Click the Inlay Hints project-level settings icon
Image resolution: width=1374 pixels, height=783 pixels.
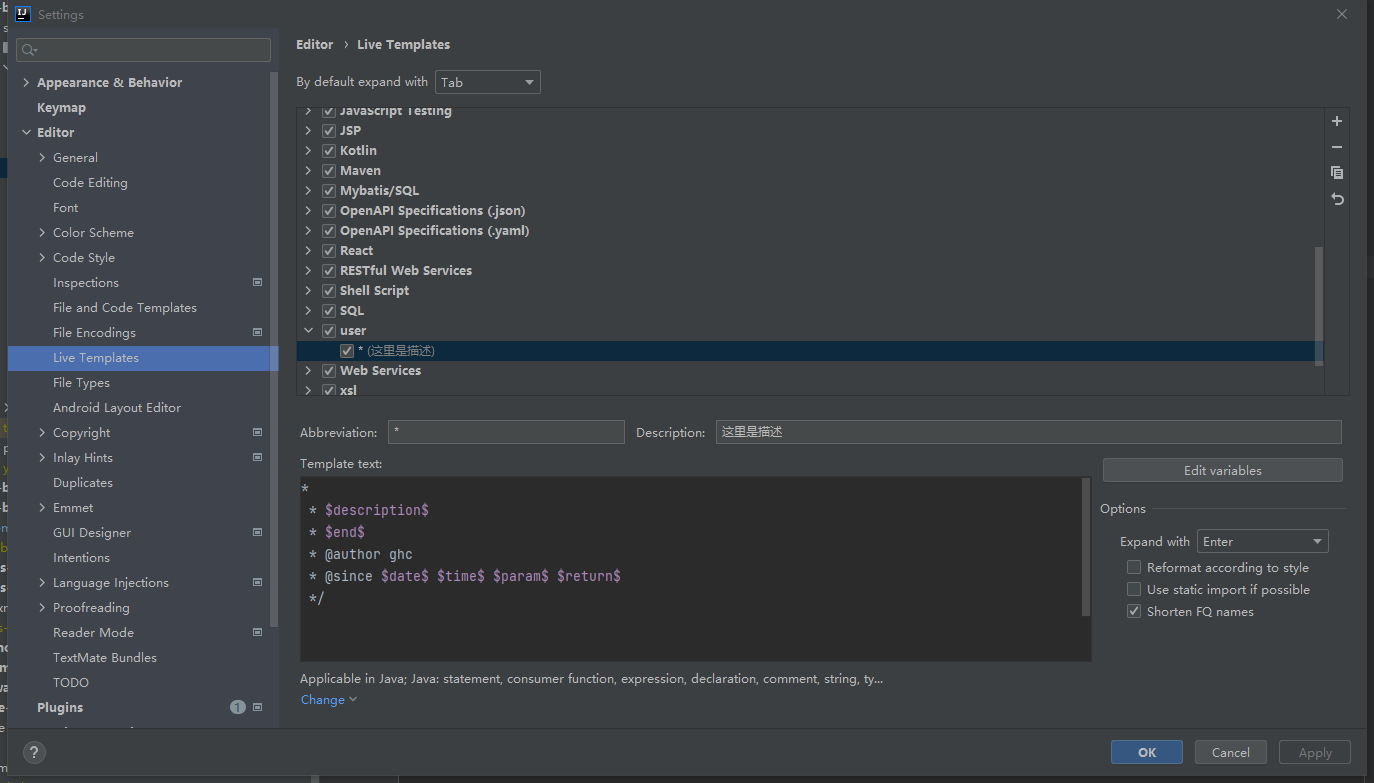(x=257, y=457)
